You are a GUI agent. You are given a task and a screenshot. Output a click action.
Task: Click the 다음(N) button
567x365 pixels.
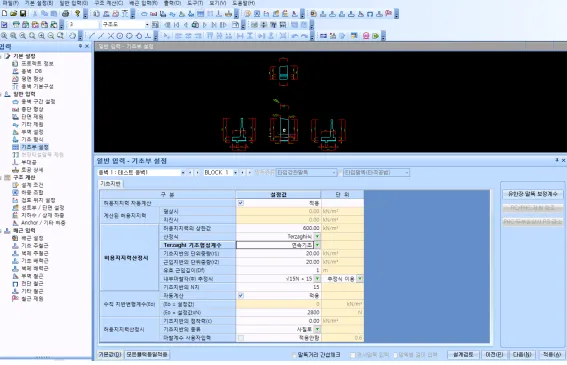(x=522, y=355)
